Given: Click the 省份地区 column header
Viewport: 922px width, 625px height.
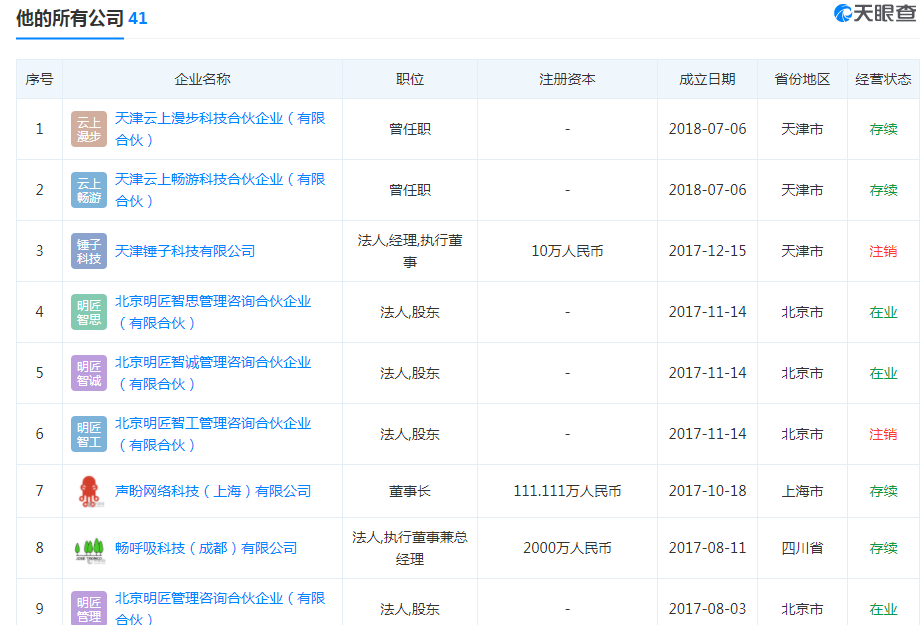Looking at the screenshot, I should coord(802,79).
